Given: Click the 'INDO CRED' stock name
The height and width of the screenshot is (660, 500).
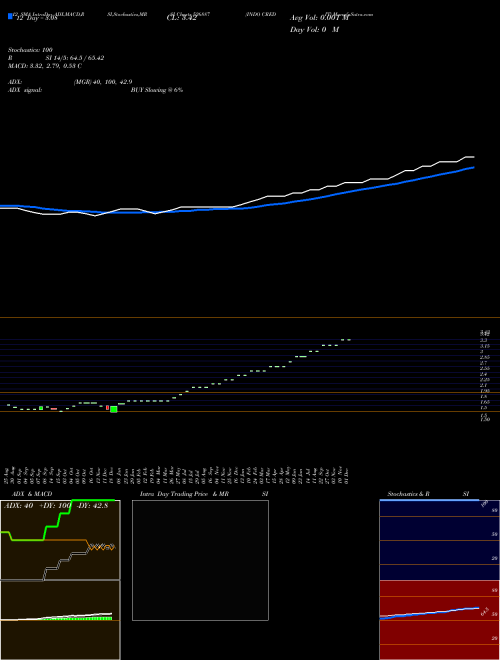Looking at the screenshot, I should pyautogui.click(x=261, y=14).
